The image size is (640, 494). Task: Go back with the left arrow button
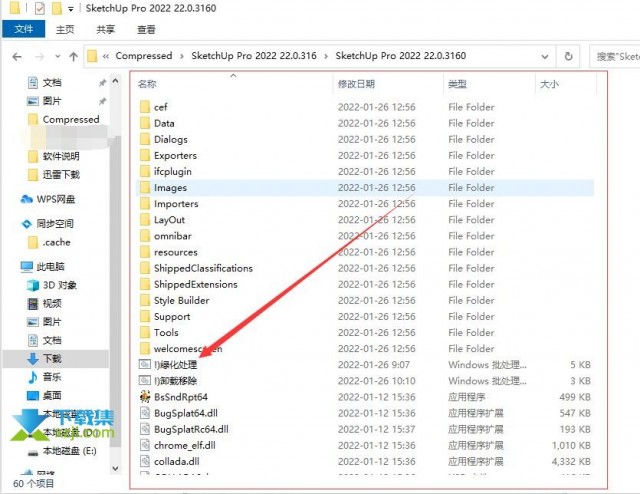click(17, 57)
